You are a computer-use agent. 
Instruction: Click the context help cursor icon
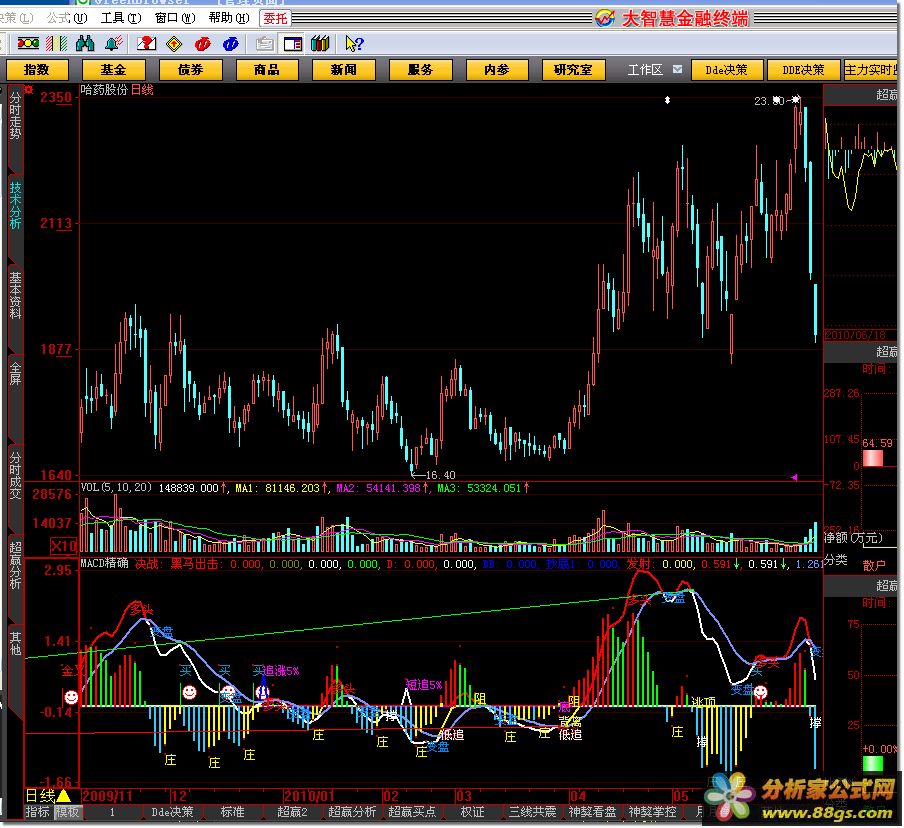[354, 44]
